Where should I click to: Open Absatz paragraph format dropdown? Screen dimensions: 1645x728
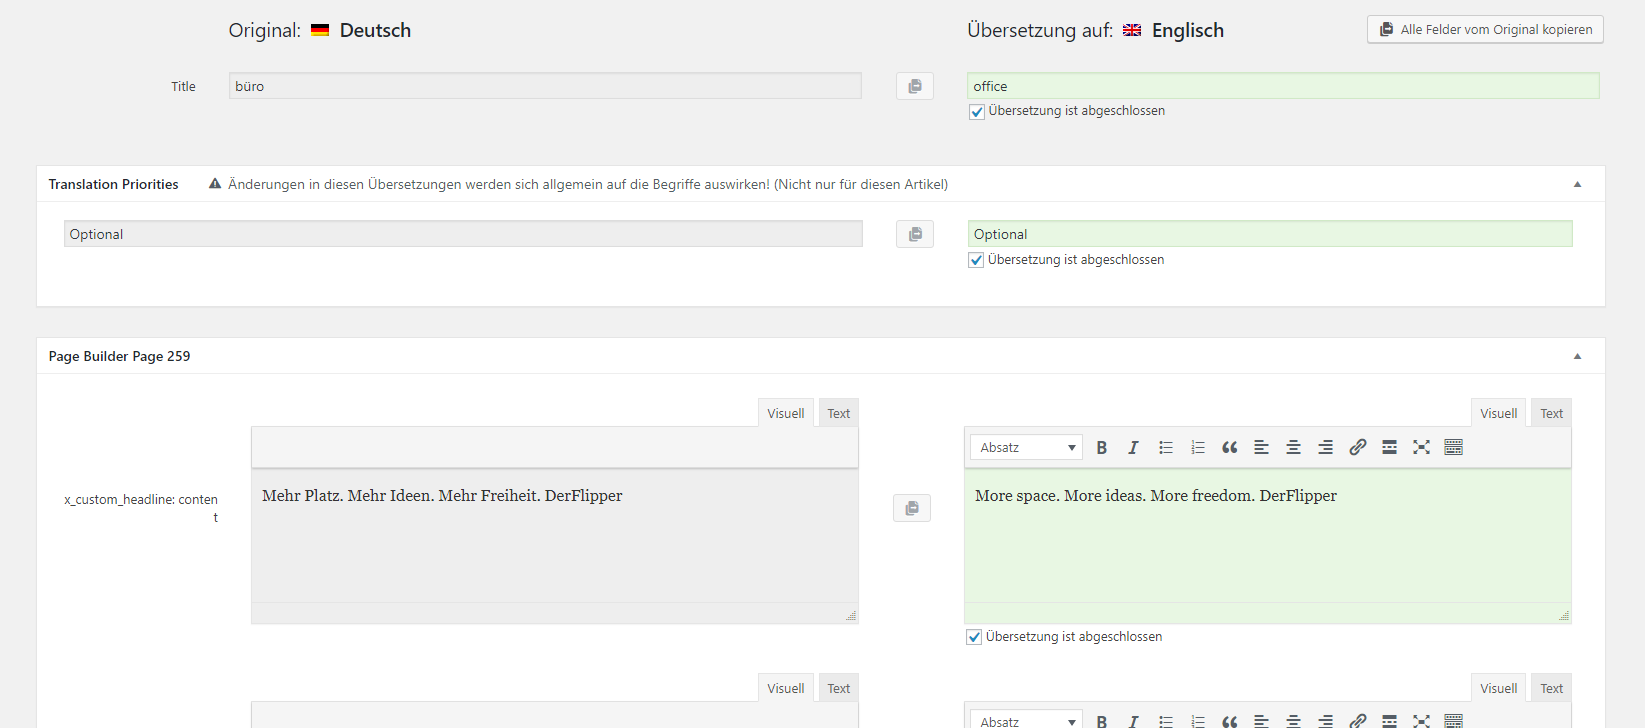click(x=1026, y=447)
